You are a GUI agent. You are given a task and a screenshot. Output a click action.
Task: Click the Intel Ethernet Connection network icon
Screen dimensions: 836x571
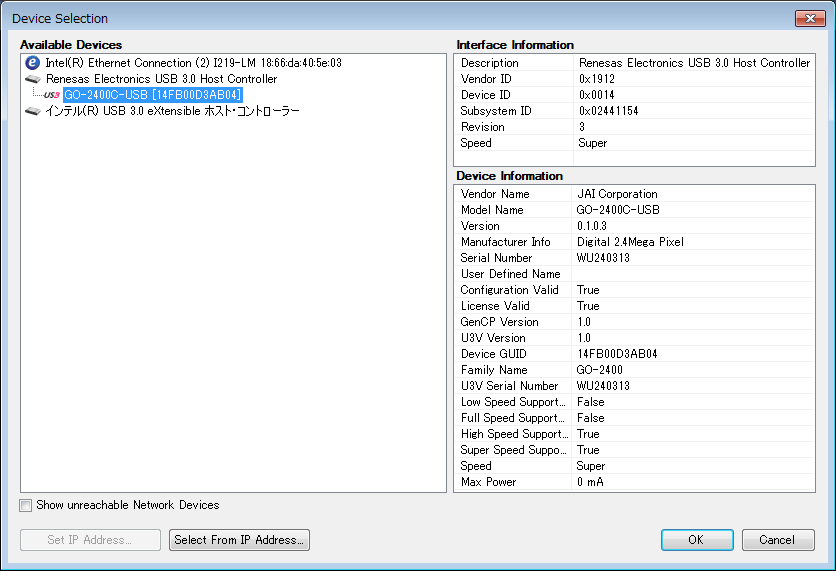33,63
